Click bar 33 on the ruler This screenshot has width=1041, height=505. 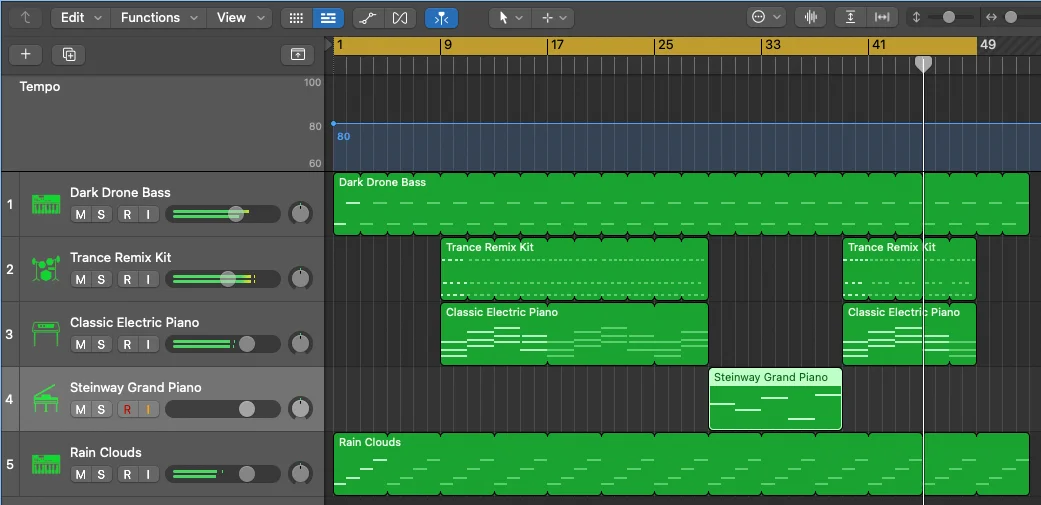pos(773,45)
